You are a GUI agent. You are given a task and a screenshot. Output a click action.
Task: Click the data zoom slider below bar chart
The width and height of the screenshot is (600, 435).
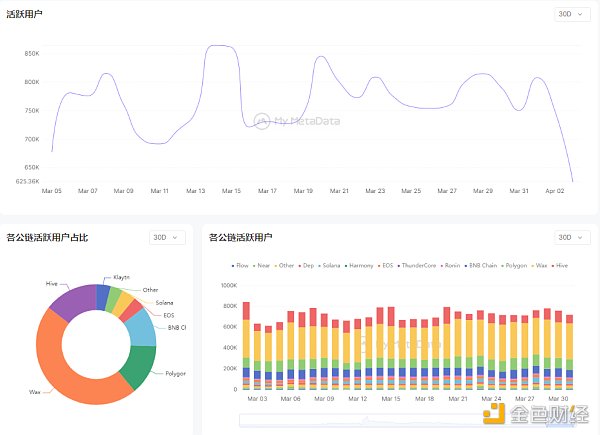coord(400,414)
